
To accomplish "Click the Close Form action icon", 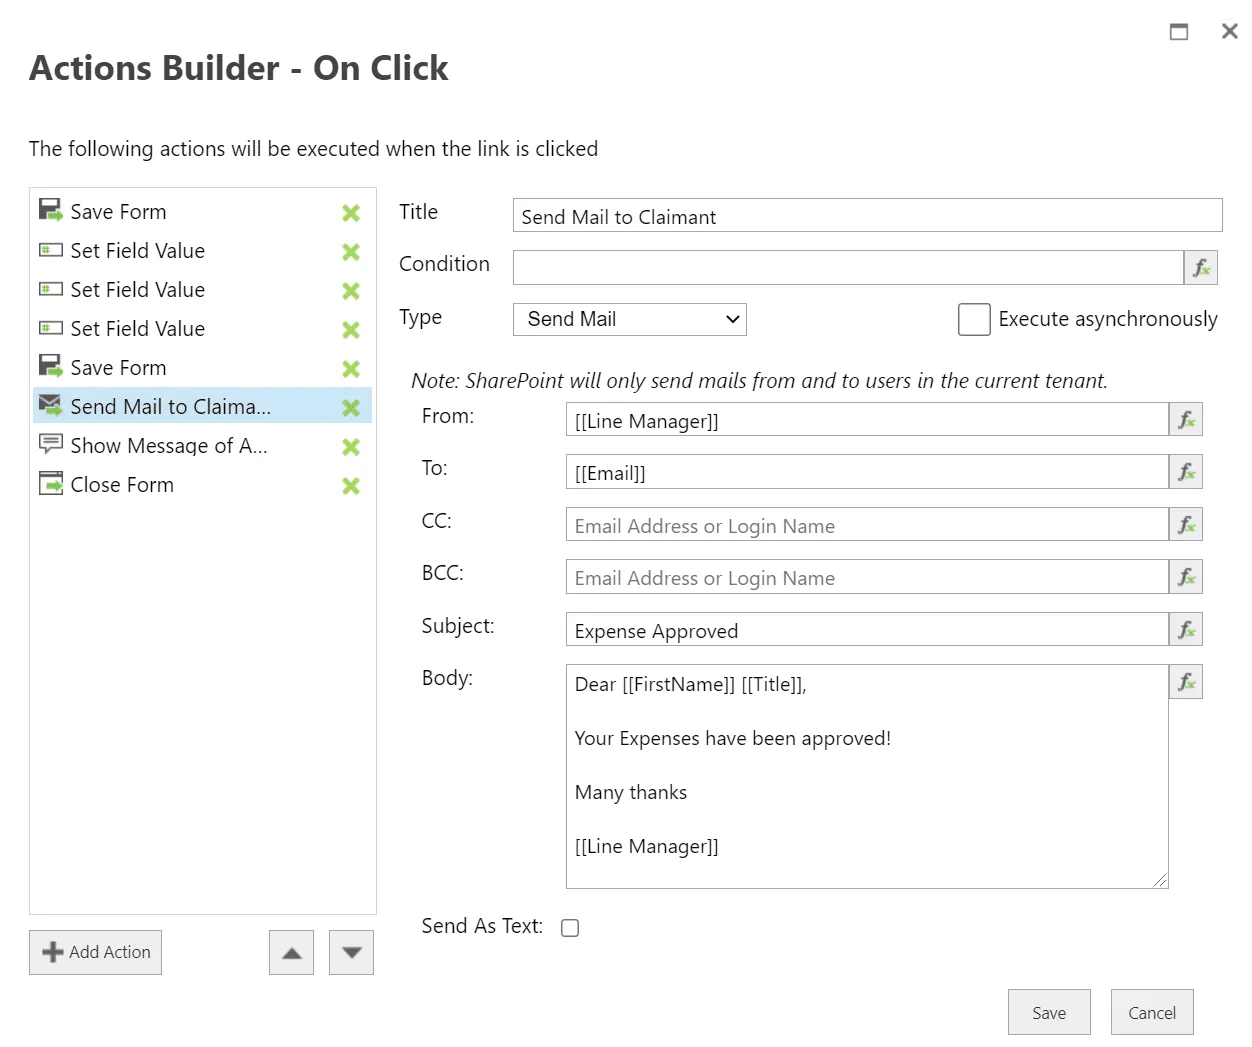I will click(49, 483).
